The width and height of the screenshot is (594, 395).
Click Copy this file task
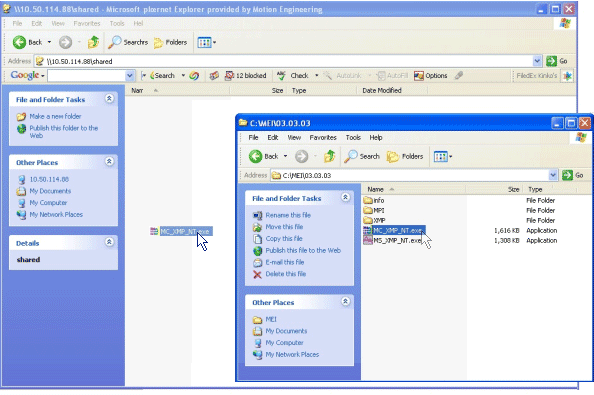click(x=284, y=239)
